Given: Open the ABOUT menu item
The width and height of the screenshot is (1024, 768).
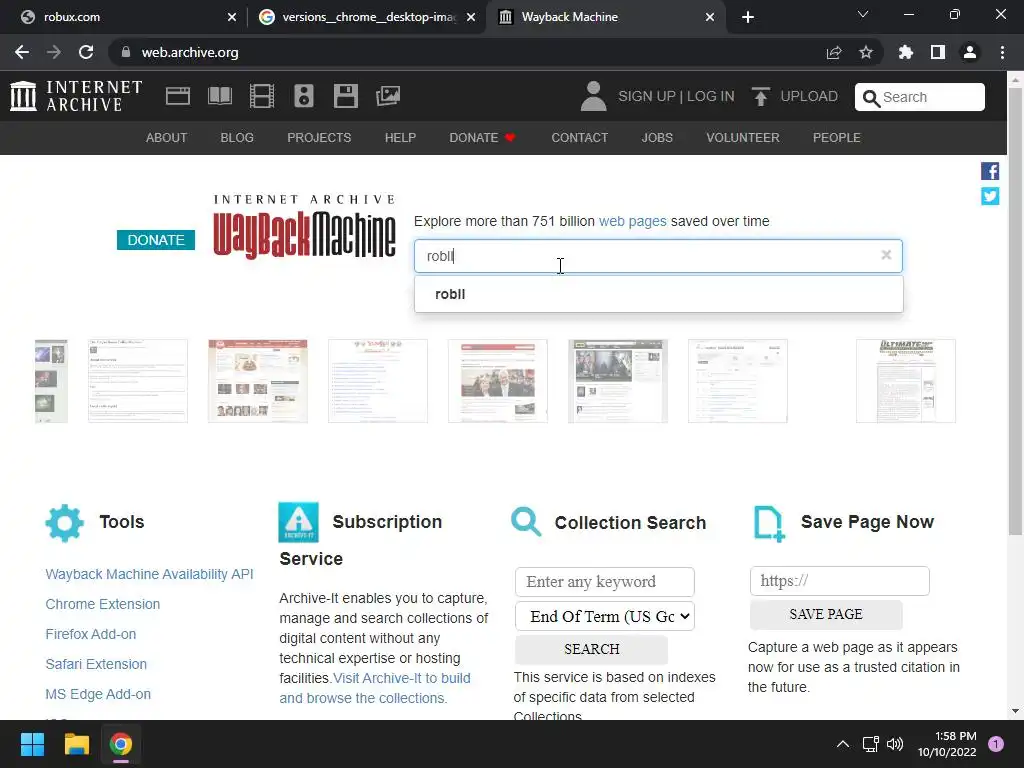Looking at the screenshot, I should [x=167, y=138].
